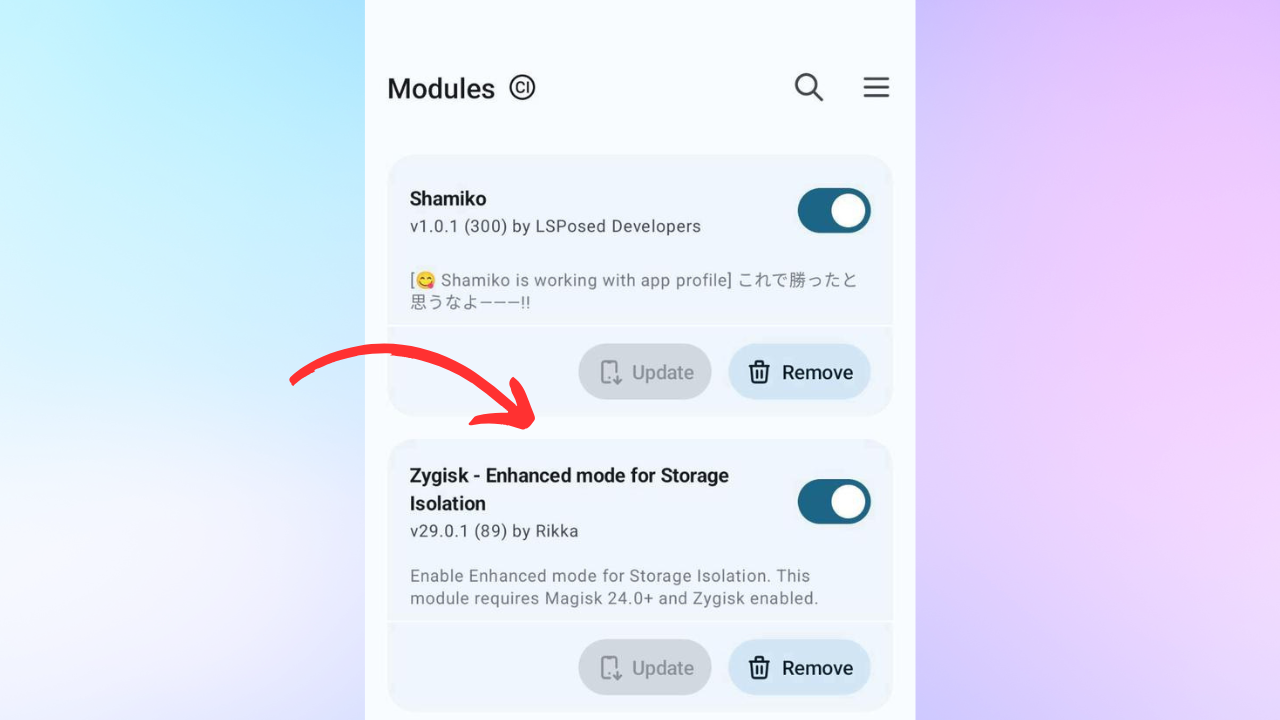Click the Rikka author name
1280x720 pixels.
point(557,532)
